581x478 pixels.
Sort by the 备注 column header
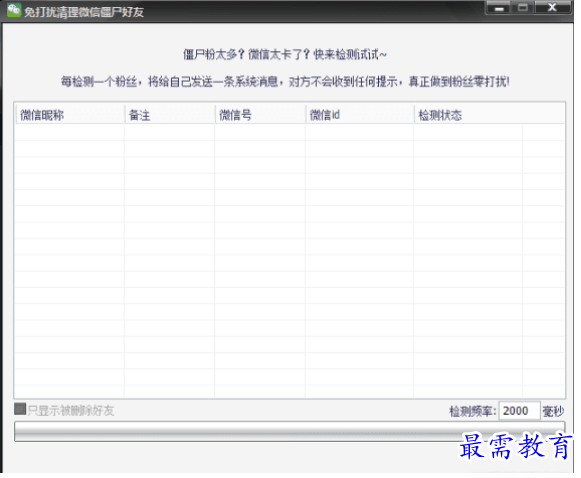click(x=170, y=115)
